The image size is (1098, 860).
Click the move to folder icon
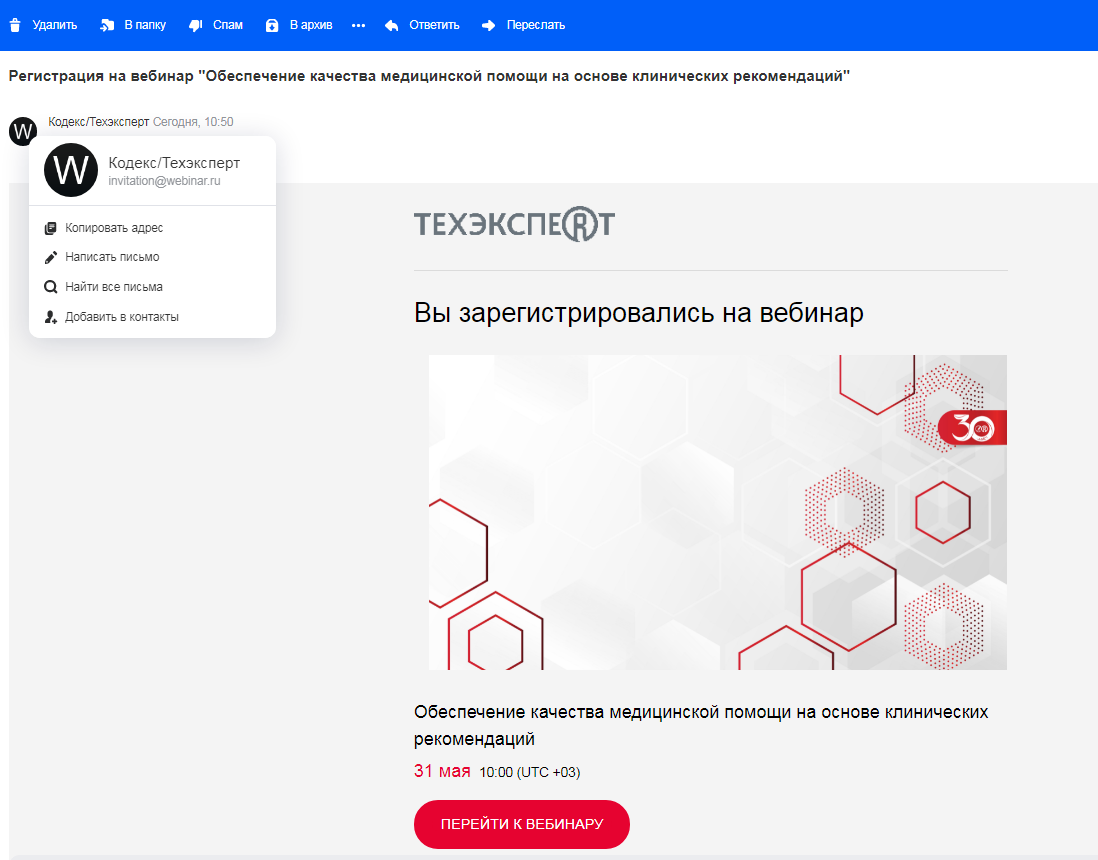coord(107,25)
